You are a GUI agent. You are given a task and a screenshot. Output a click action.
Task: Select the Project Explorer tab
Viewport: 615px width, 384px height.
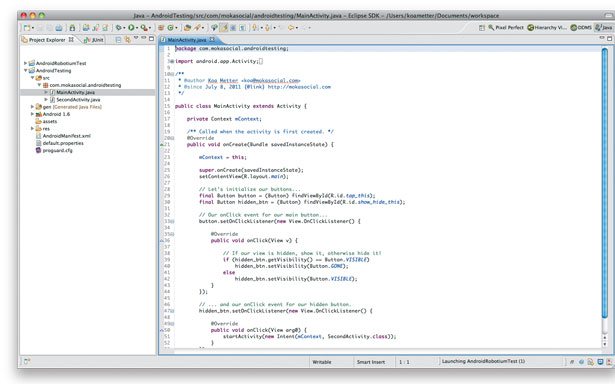(x=47, y=40)
